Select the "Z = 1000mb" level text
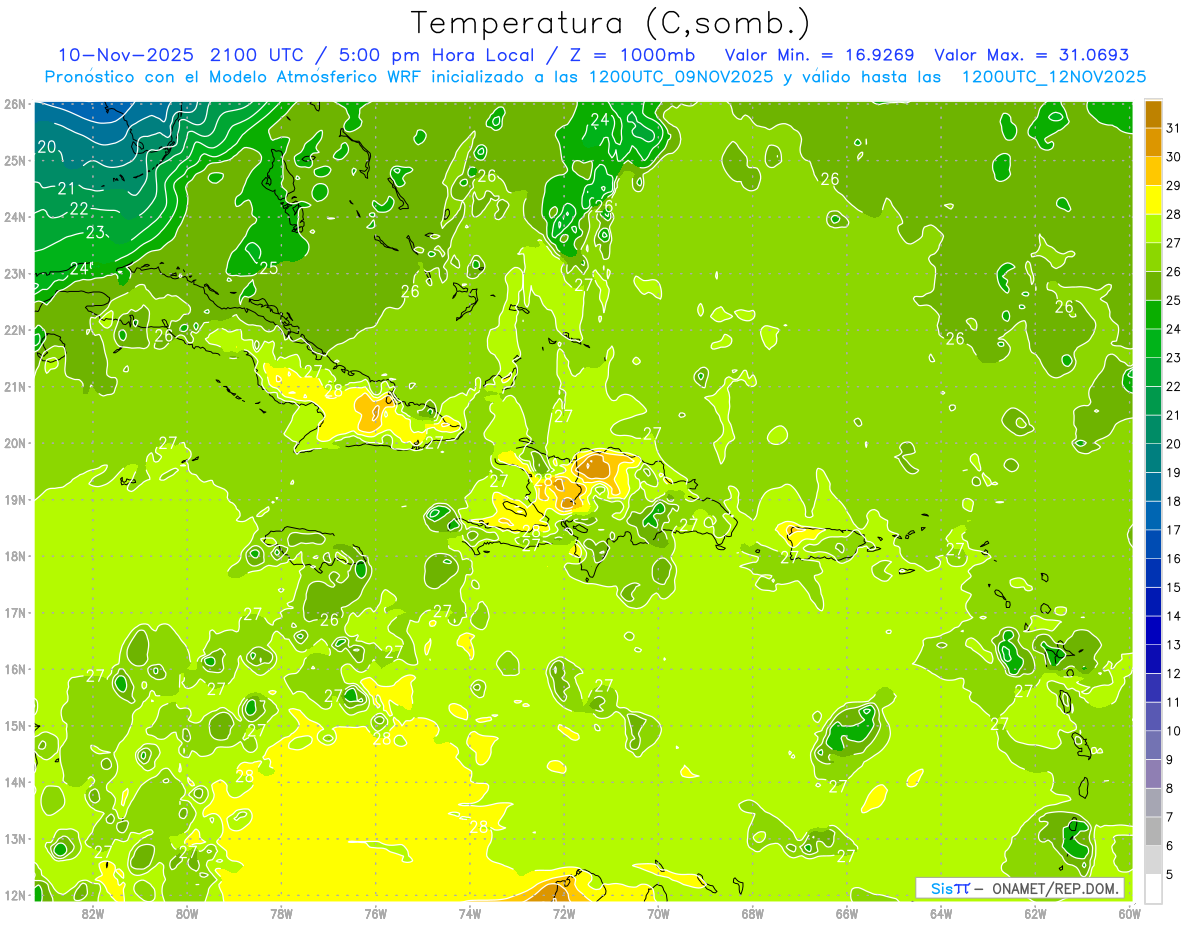This screenshot has width=1200, height=927. [x=631, y=55]
